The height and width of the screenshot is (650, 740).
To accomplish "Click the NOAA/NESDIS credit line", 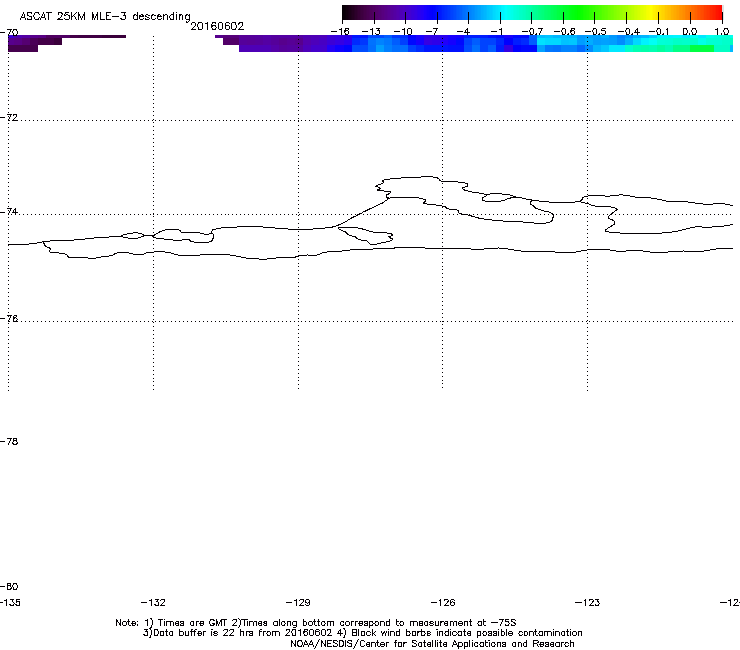I will 432,644.
